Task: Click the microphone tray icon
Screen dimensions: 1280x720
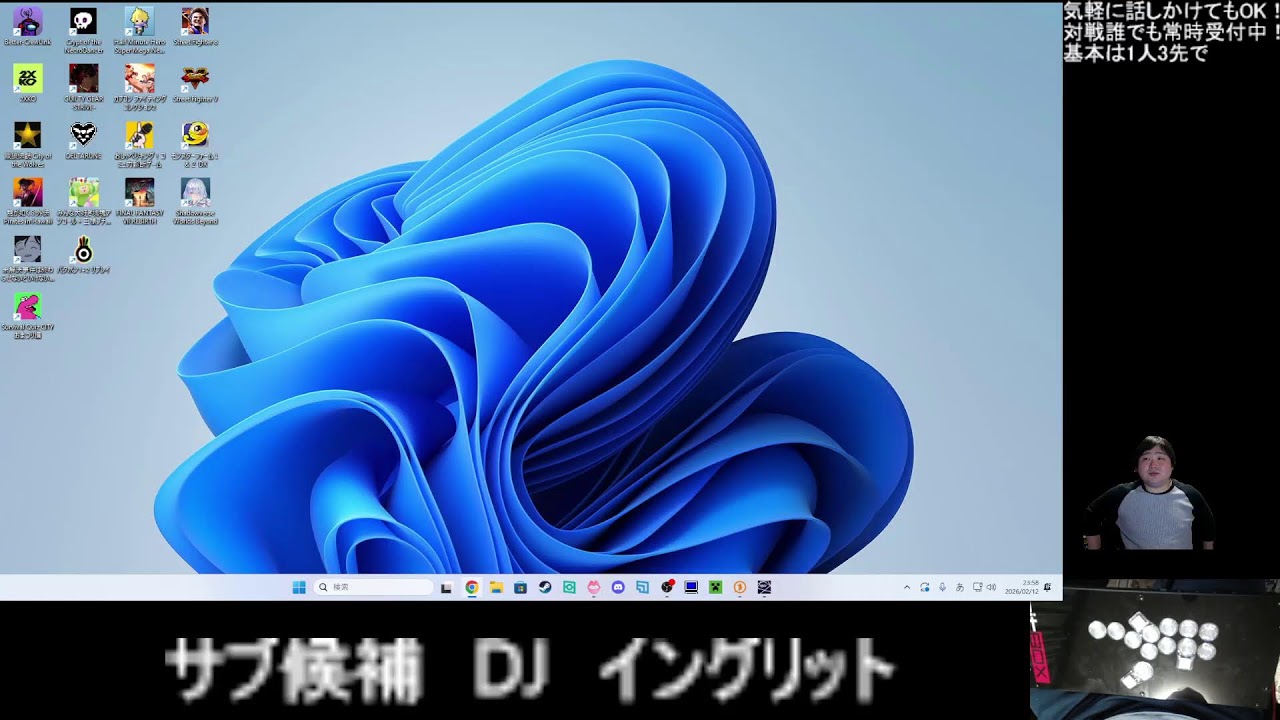Action: click(943, 588)
